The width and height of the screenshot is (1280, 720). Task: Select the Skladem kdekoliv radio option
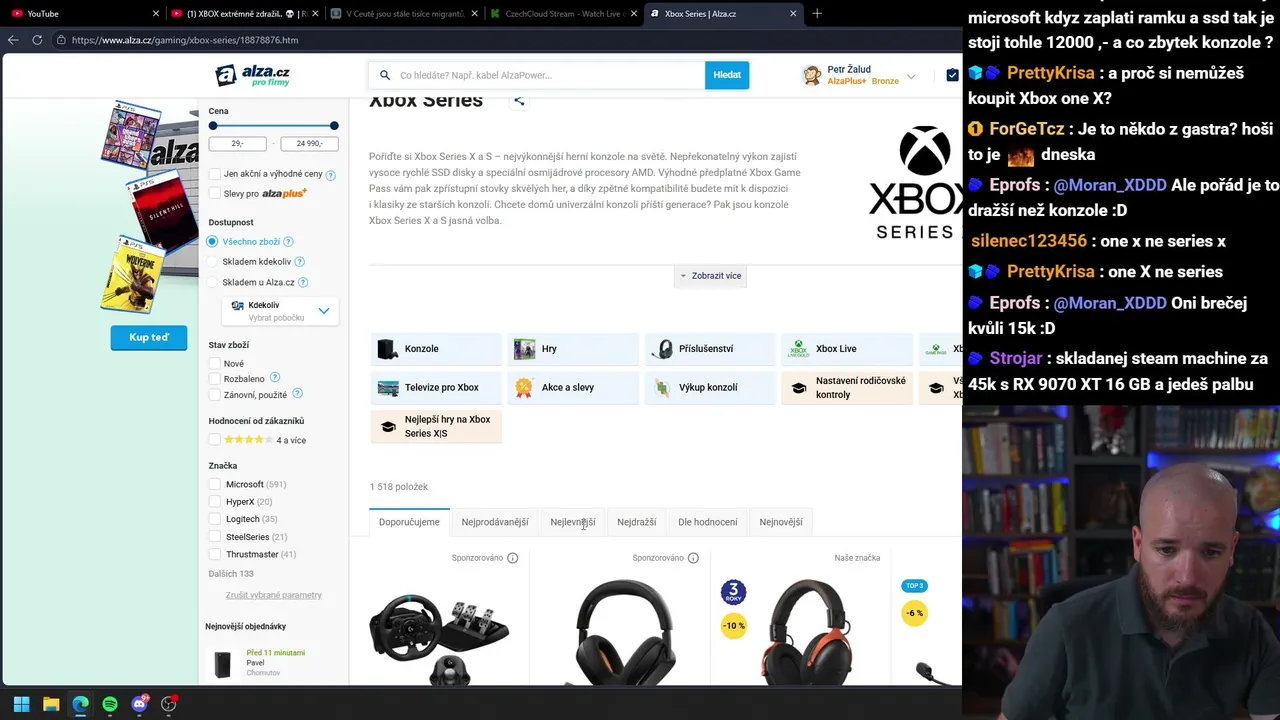click(212, 262)
